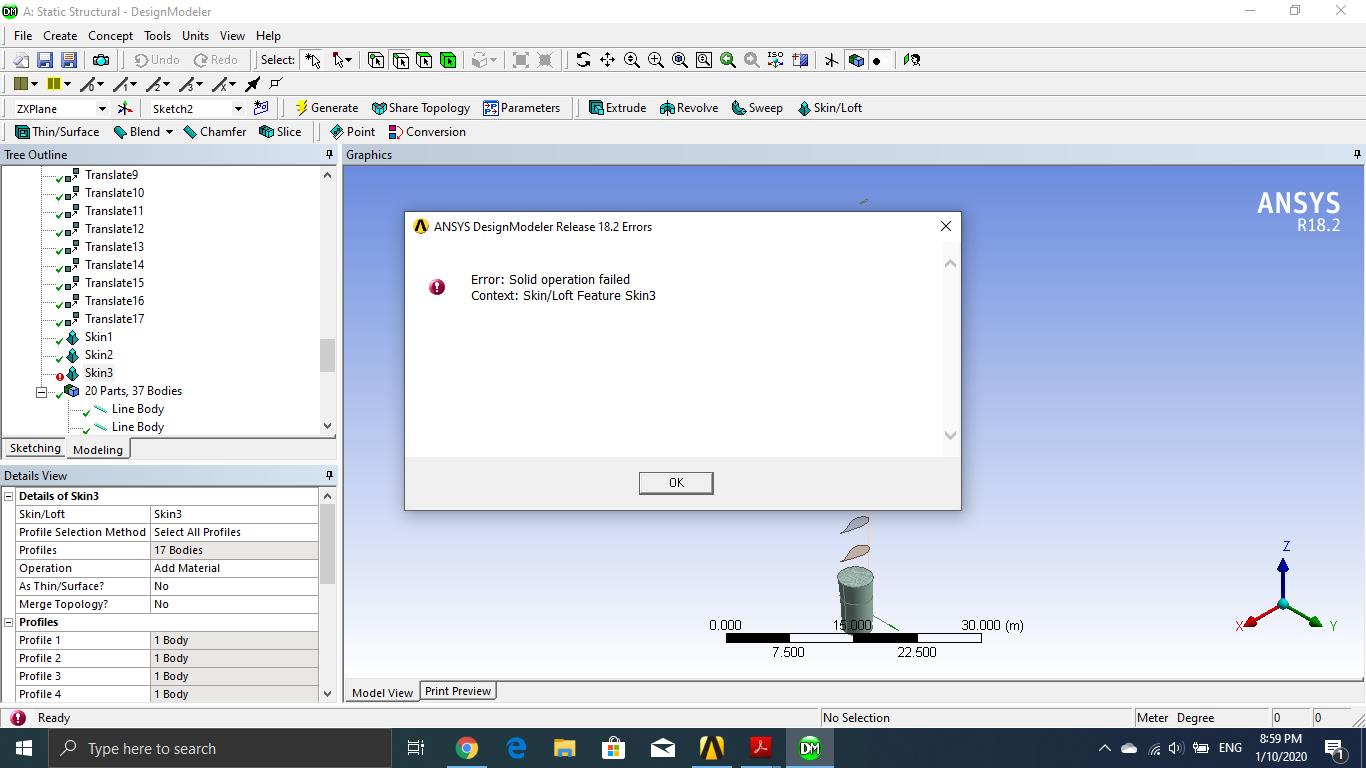The width and height of the screenshot is (1366, 768).
Task: Click OK in the Errors dialog
Action: [x=676, y=483]
